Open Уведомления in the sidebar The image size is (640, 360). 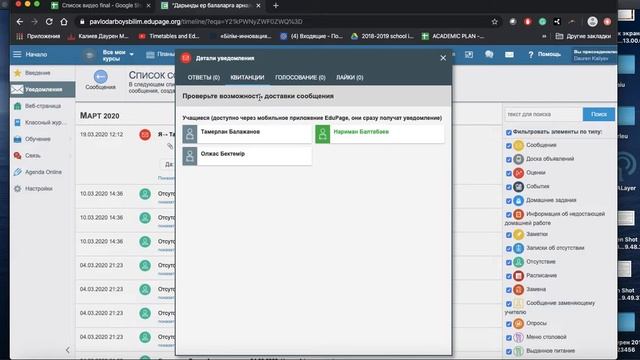pos(42,89)
